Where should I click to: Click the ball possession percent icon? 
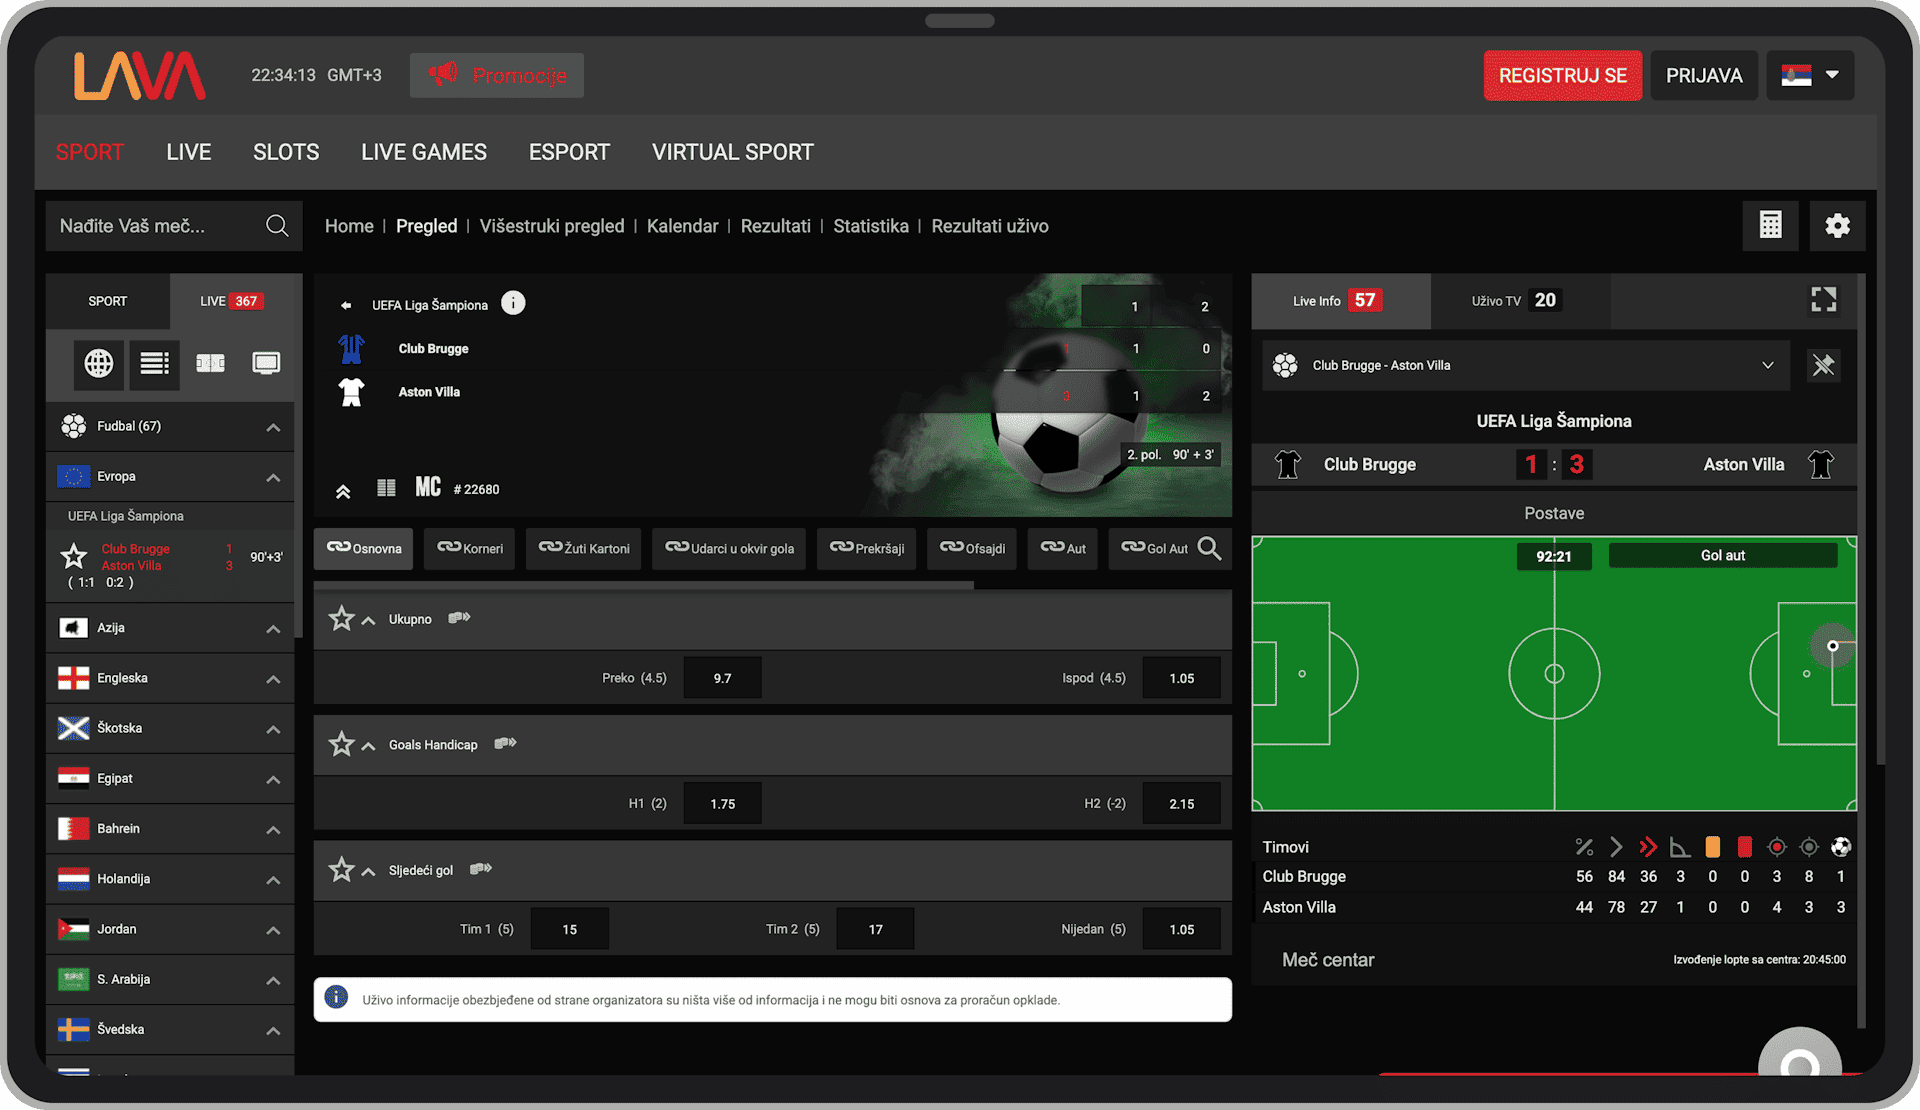[1584, 847]
